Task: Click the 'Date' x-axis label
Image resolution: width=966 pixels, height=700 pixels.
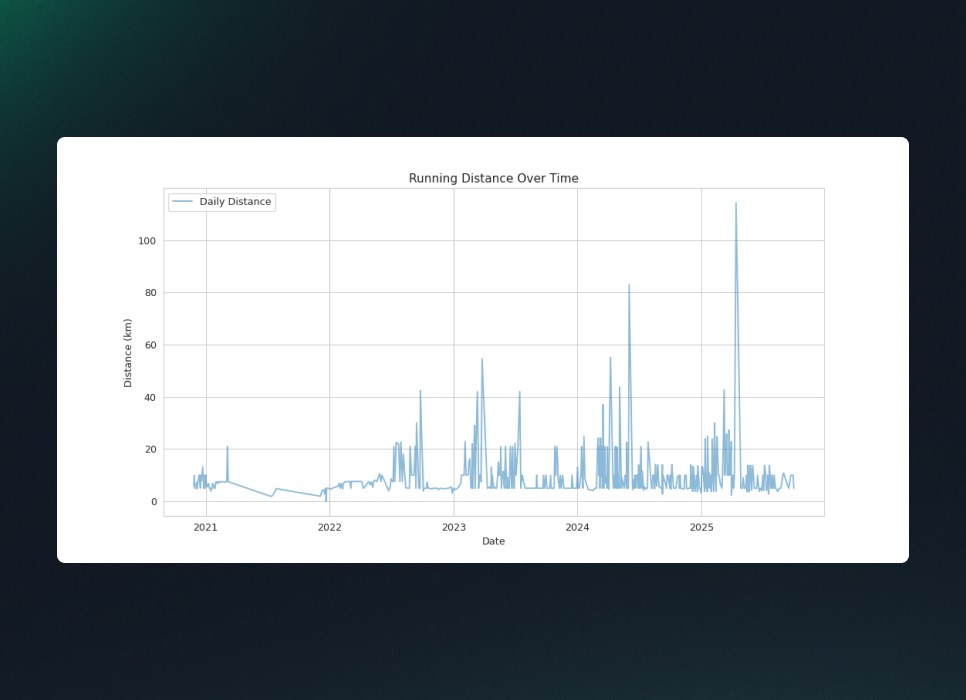Action: (493, 541)
